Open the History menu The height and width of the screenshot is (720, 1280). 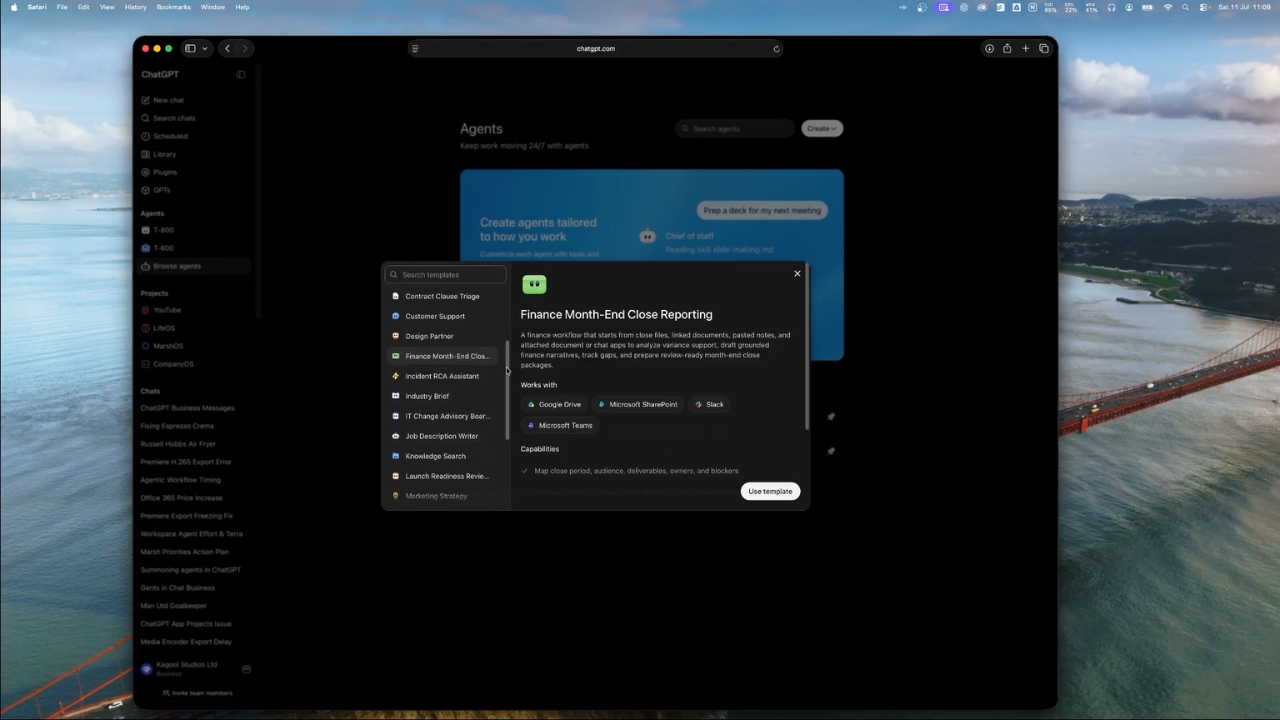tap(135, 7)
